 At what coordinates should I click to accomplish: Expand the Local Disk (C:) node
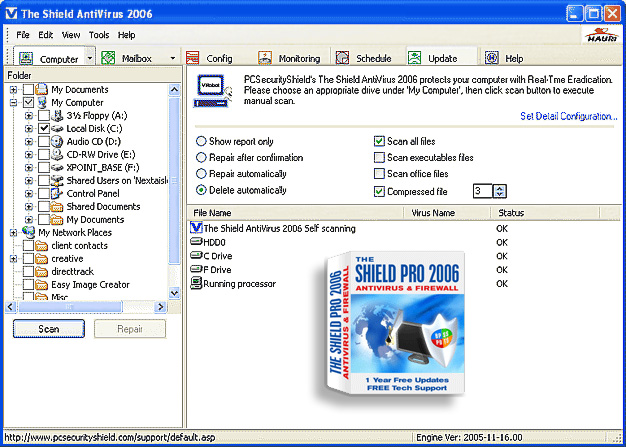click(x=29, y=129)
